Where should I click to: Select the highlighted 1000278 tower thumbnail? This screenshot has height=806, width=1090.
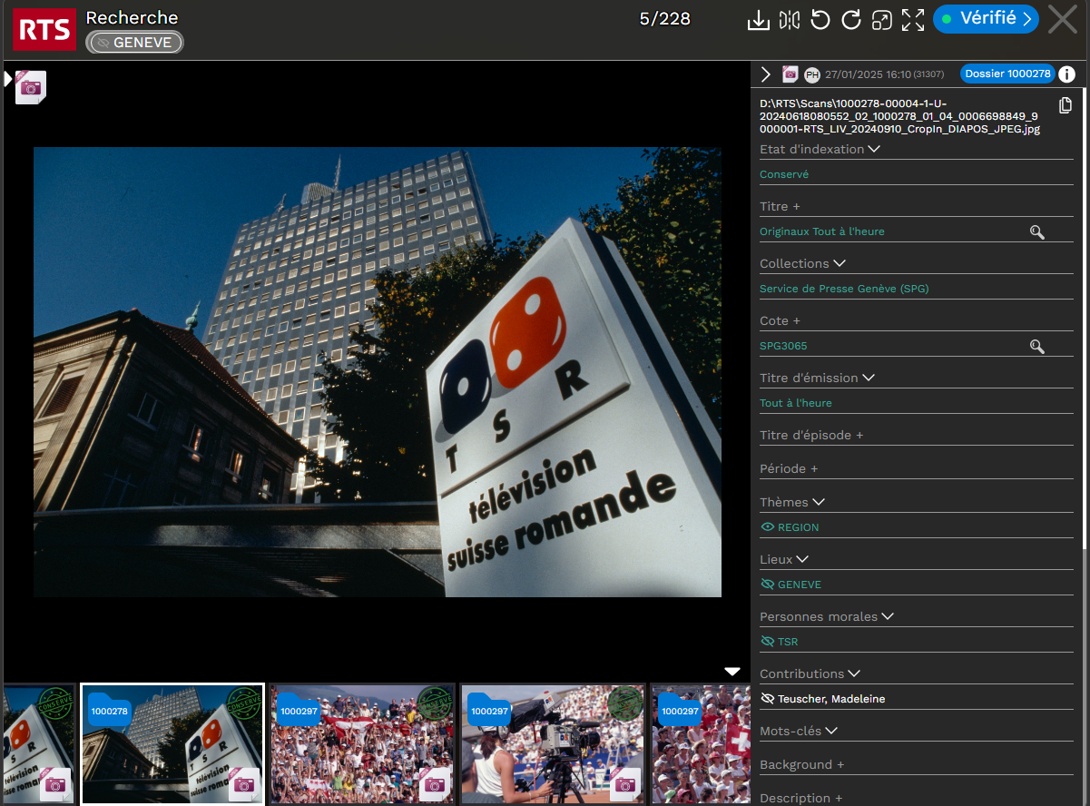click(x=172, y=744)
